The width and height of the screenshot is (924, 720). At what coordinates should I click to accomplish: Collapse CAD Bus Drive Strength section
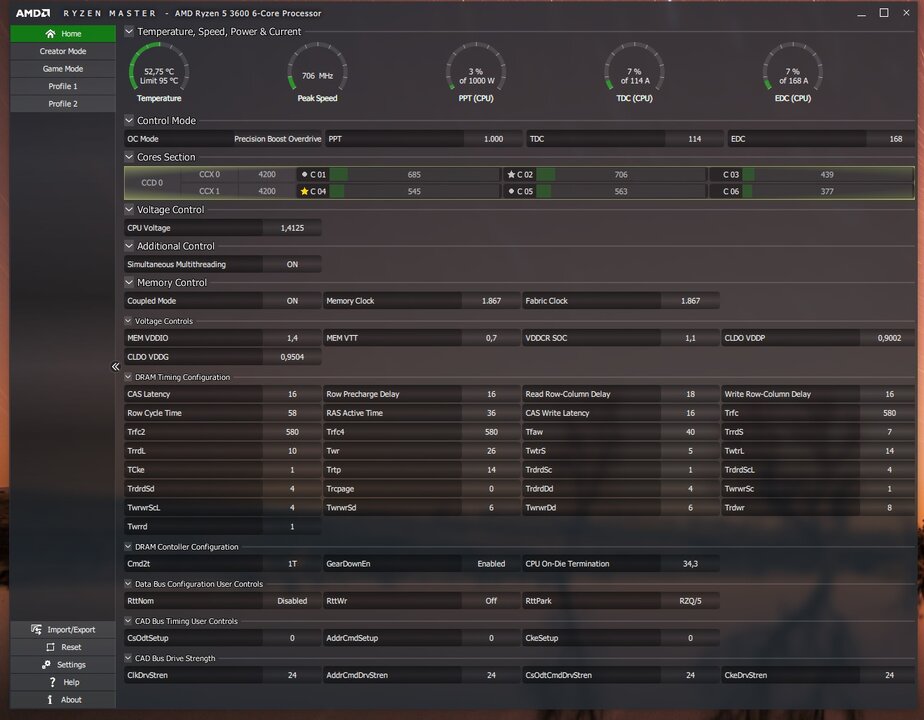[x=128, y=658]
